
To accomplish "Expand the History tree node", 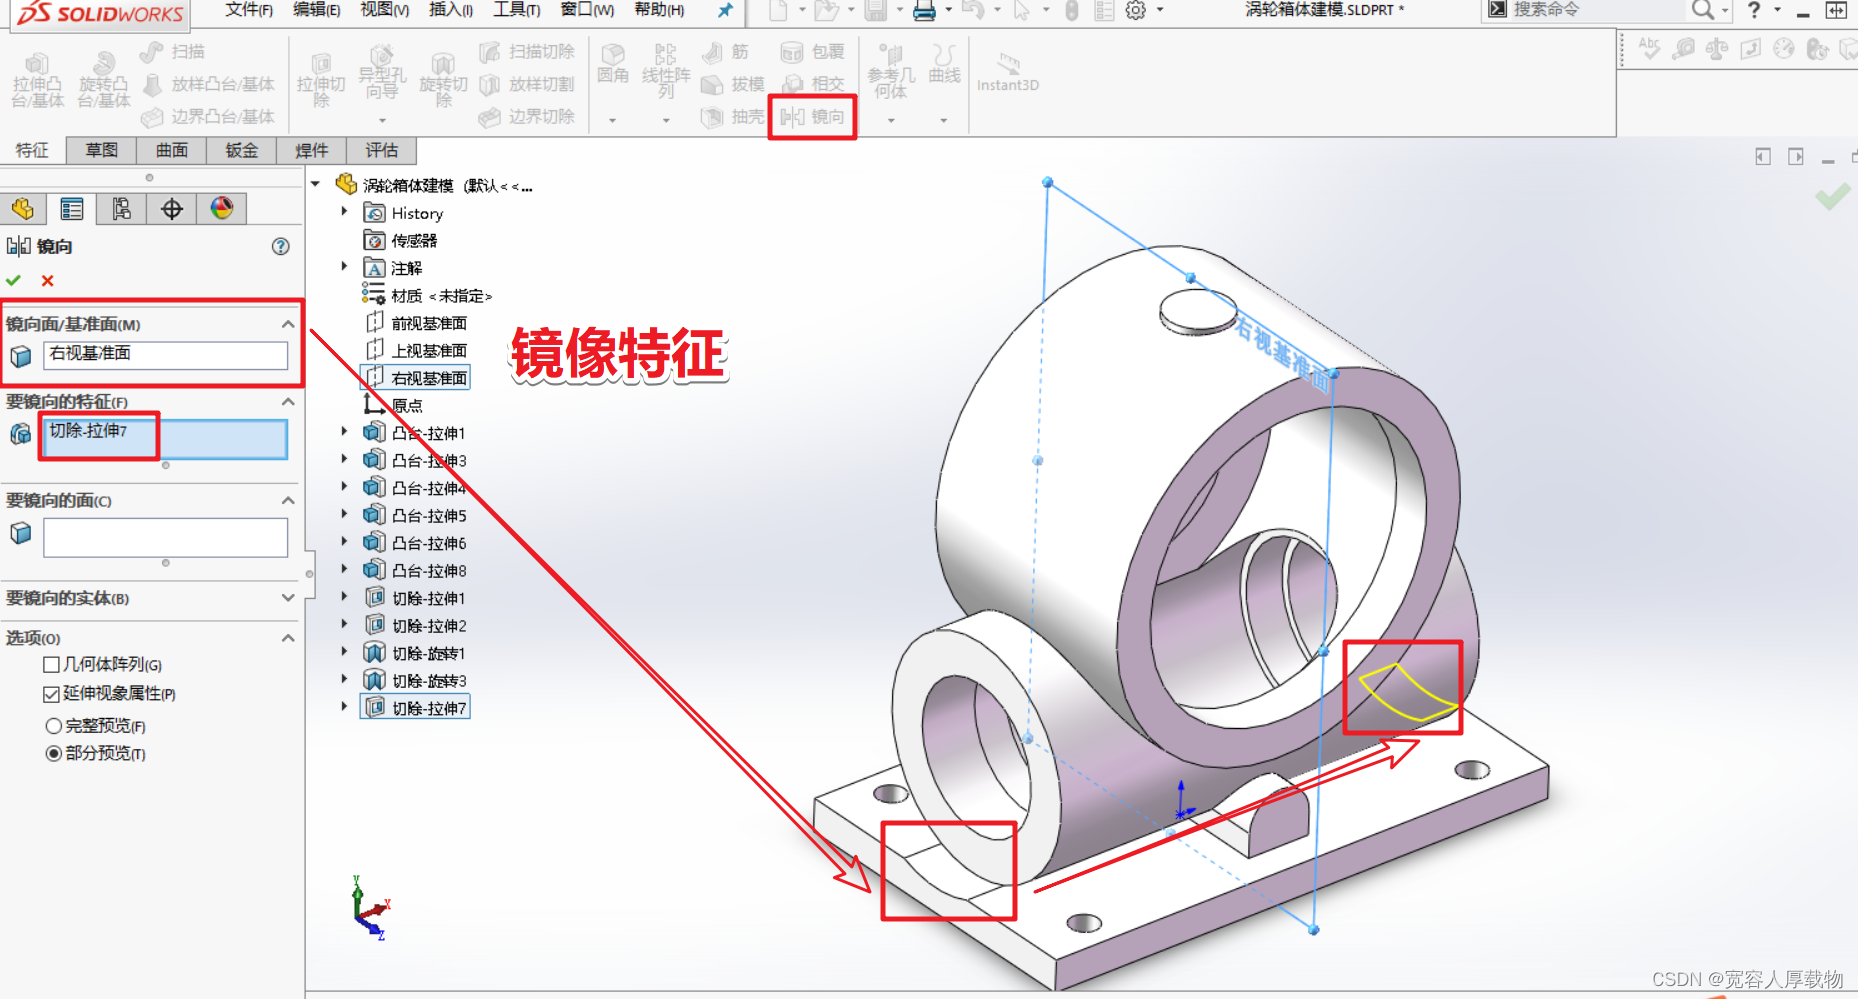I will click(344, 212).
